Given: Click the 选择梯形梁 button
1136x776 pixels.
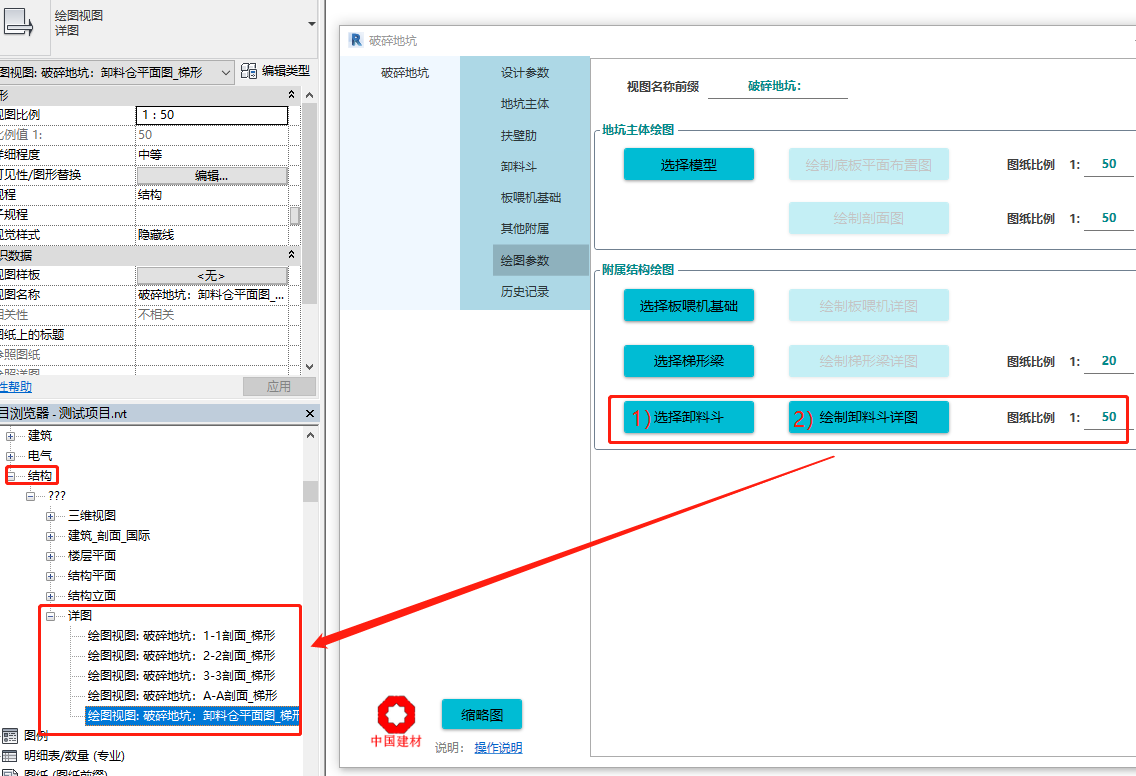Looking at the screenshot, I should pyautogui.click(x=688, y=361).
